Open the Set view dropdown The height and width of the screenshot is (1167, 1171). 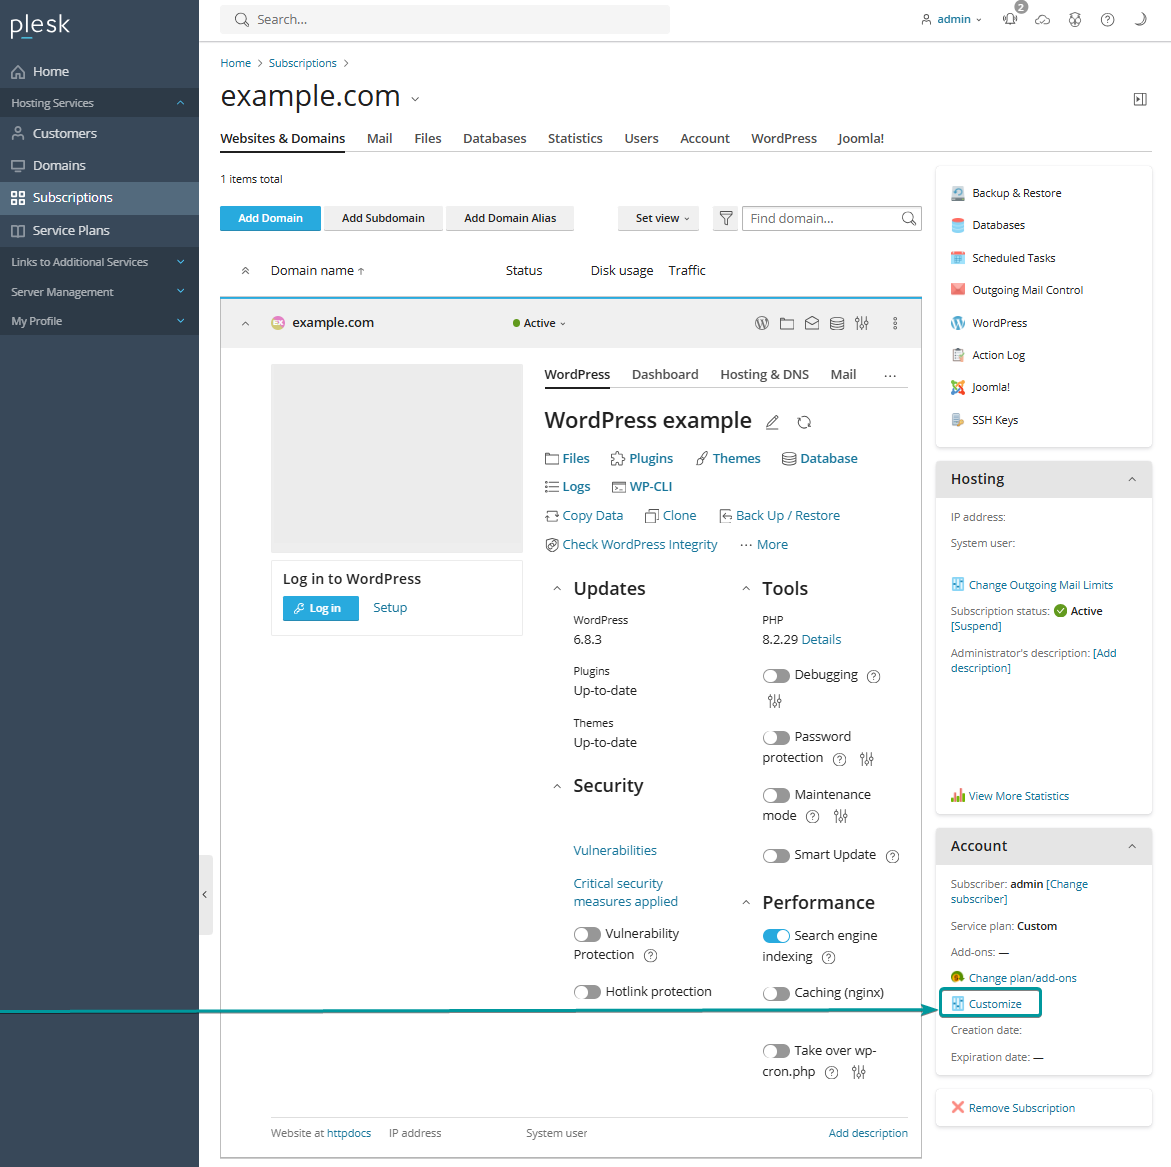click(x=662, y=218)
